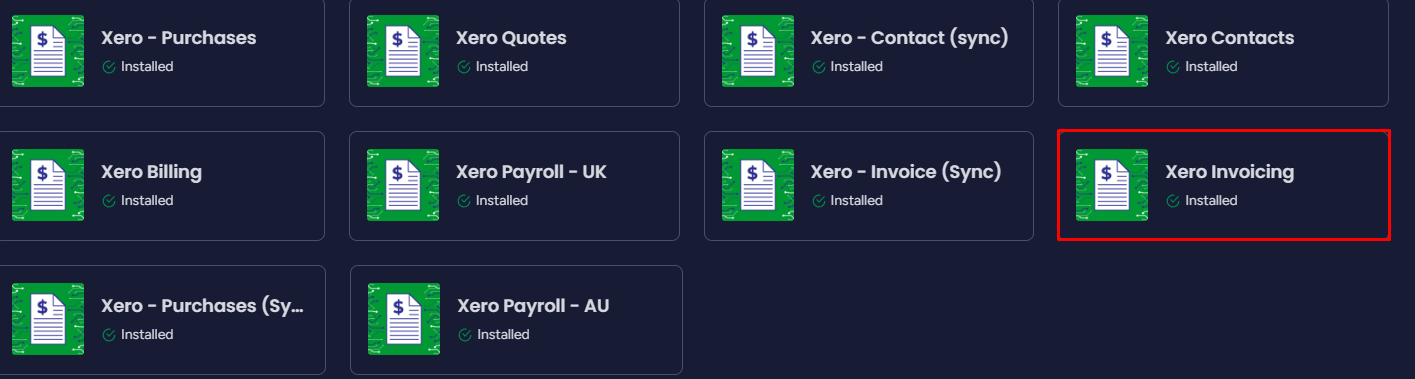Click the installed checkmark under Xero - Contact (sync)
This screenshot has height=379, width=1415.
pyautogui.click(x=819, y=67)
